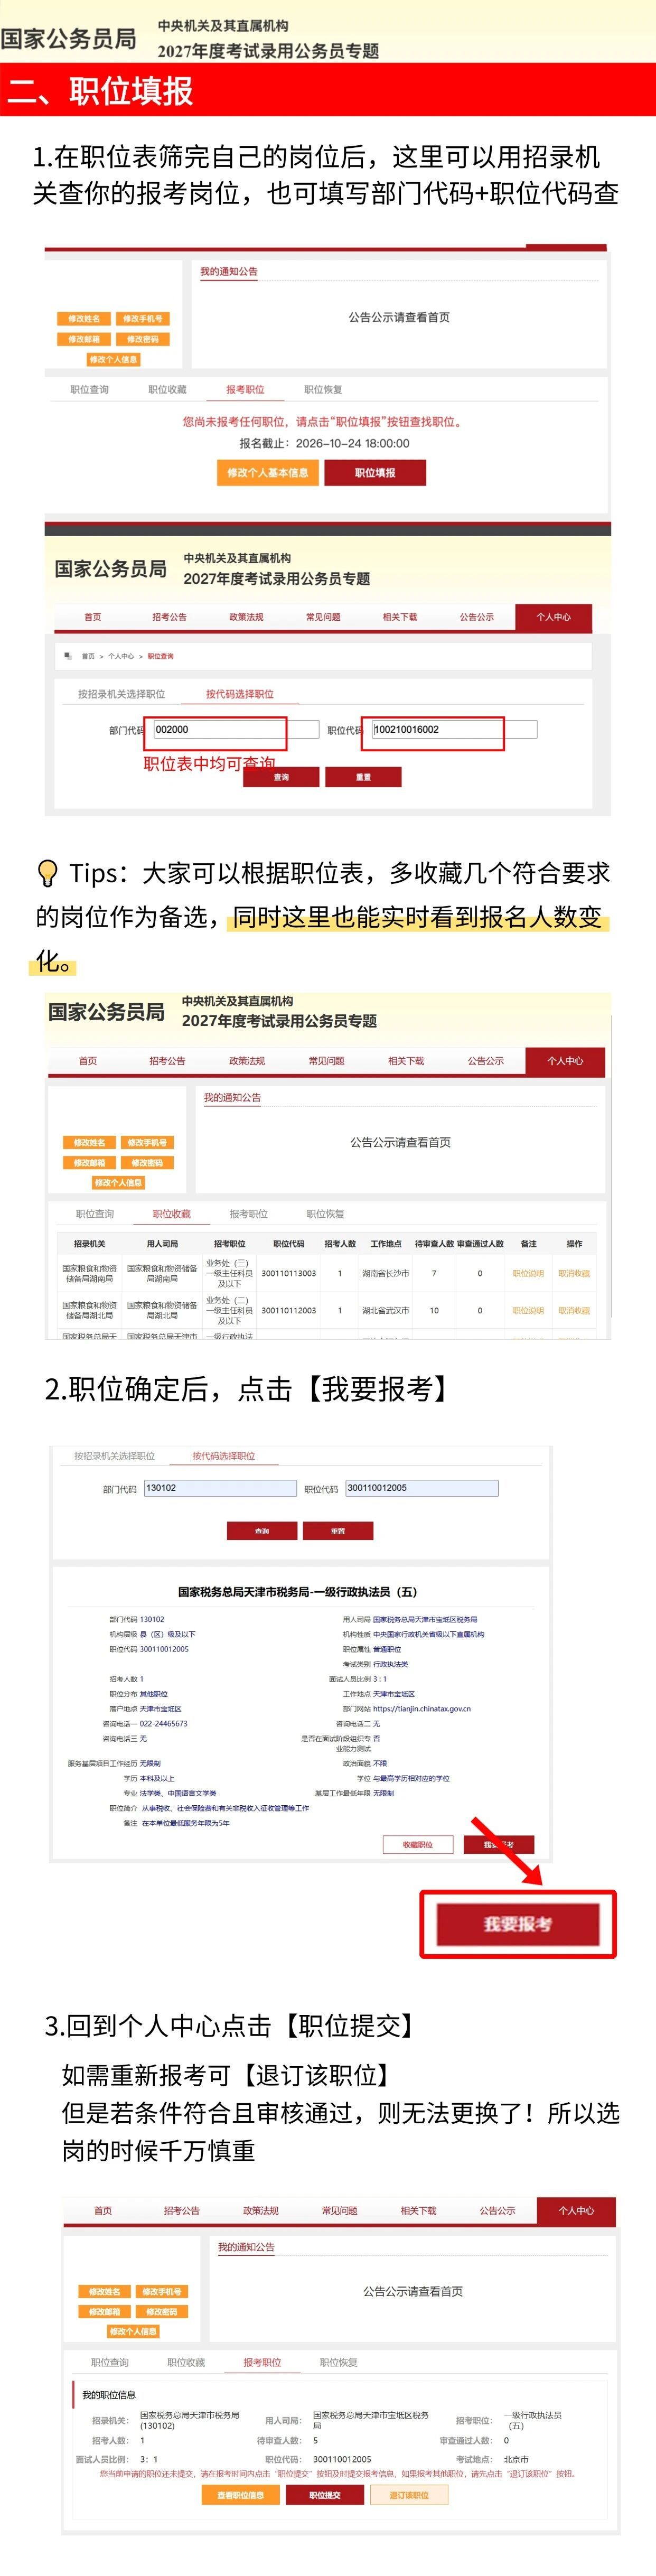Click 个人中心 in the breadcrumb trail
Screen dimensions: 656x2576
point(121,657)
